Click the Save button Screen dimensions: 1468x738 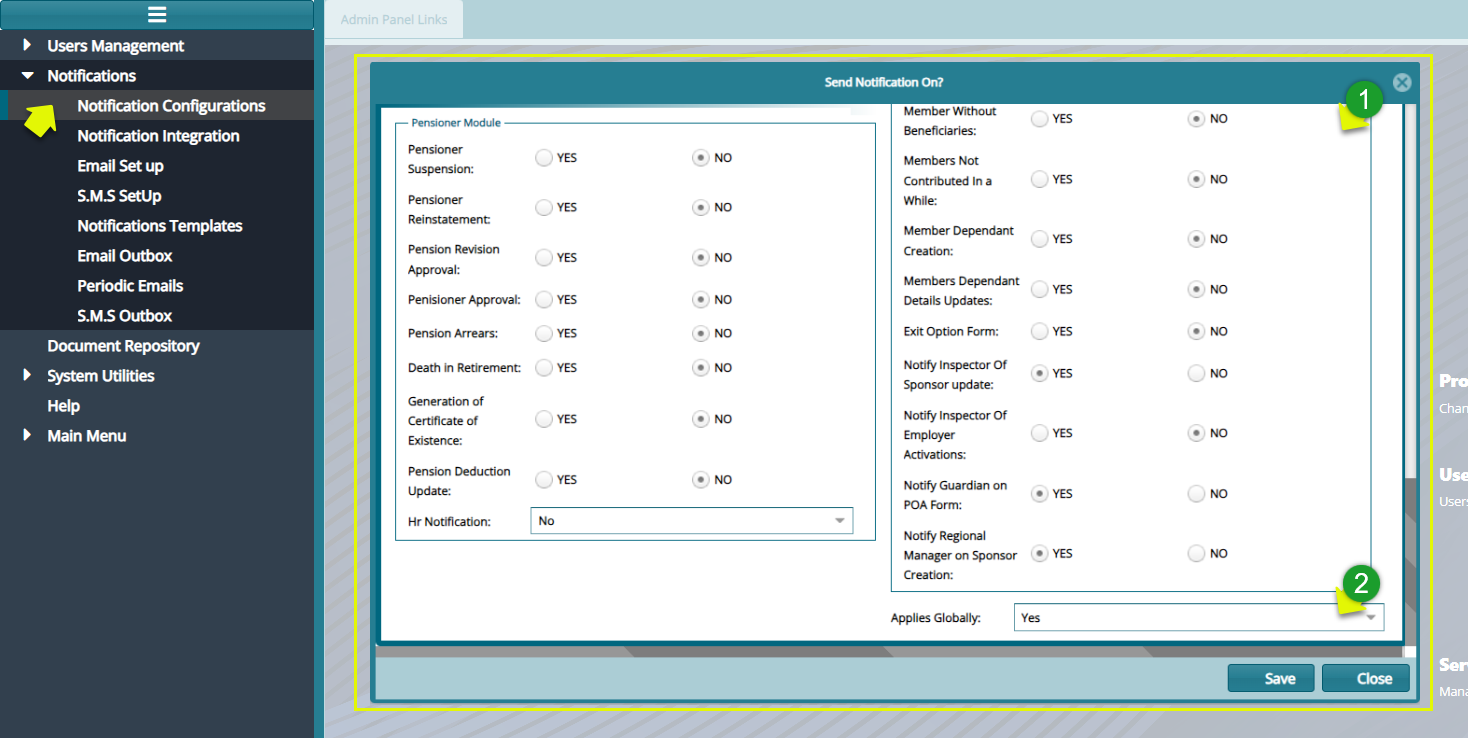tap(1271, 677)
